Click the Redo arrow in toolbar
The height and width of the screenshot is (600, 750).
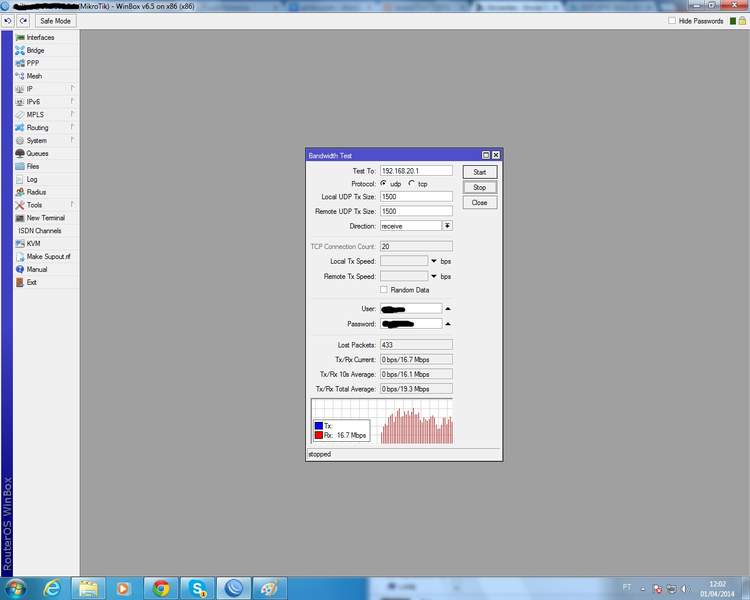tap(23, 21)
